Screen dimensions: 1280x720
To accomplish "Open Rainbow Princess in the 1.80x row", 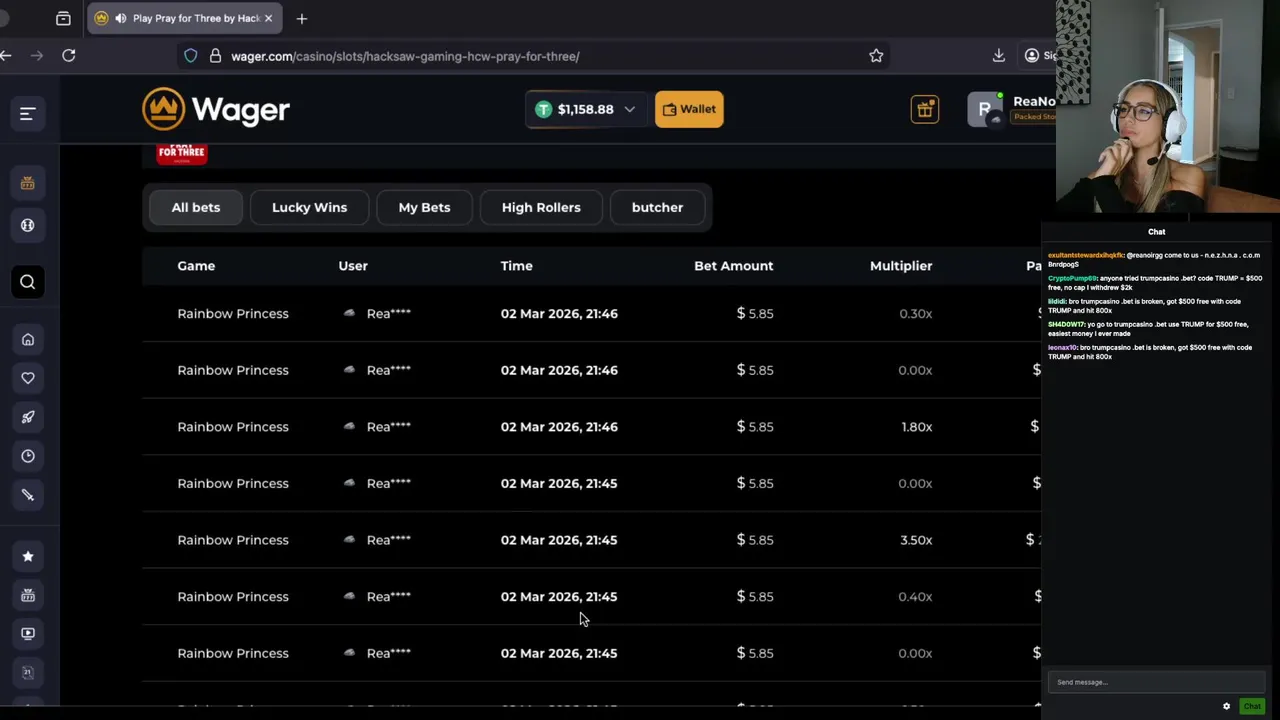I will click(233, 427).
